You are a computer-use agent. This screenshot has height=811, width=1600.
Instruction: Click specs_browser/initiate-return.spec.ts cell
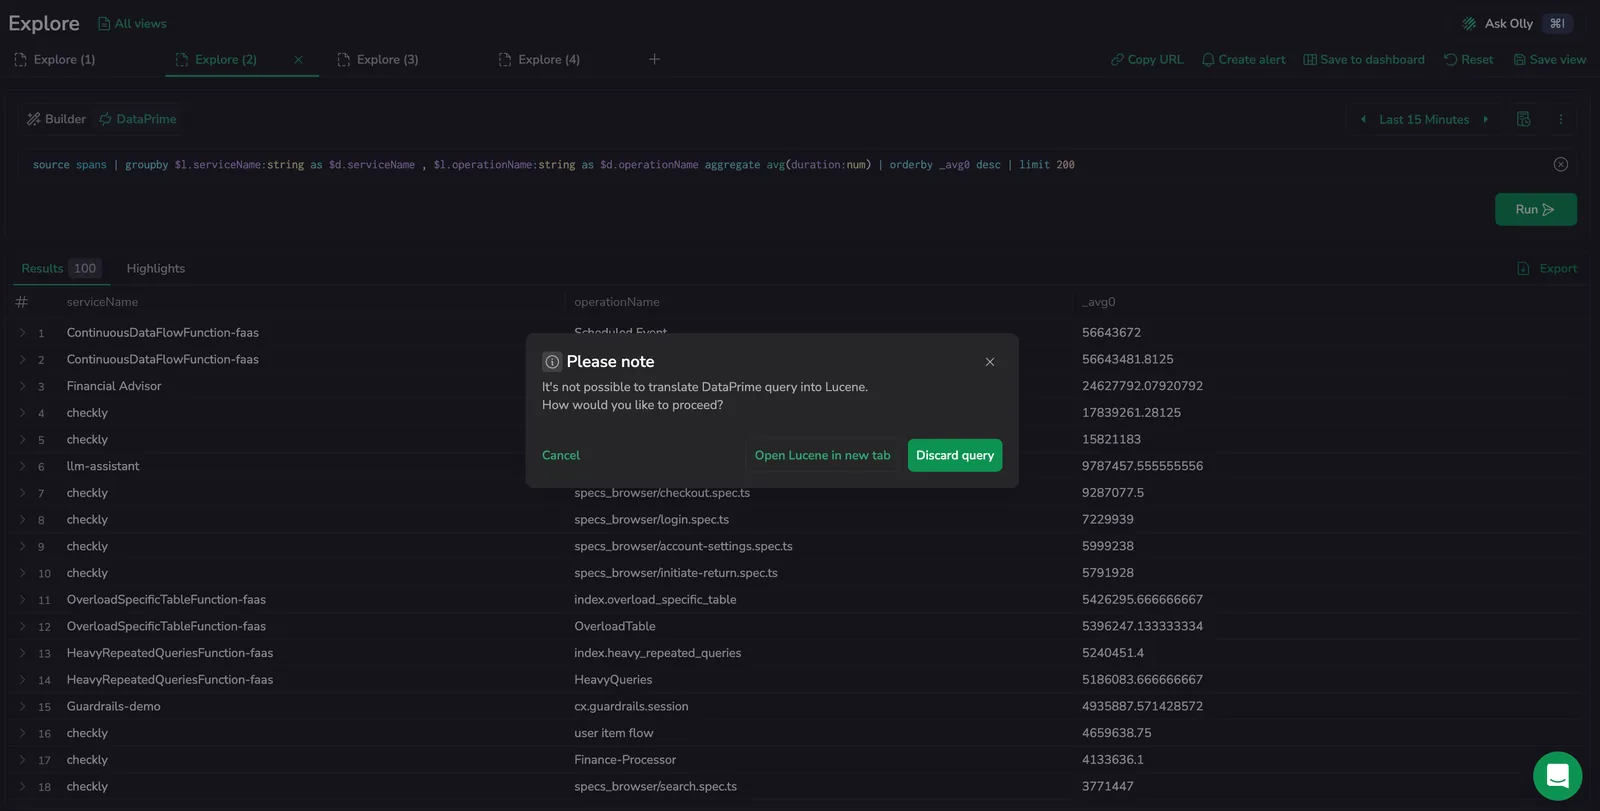pos(676,573)
